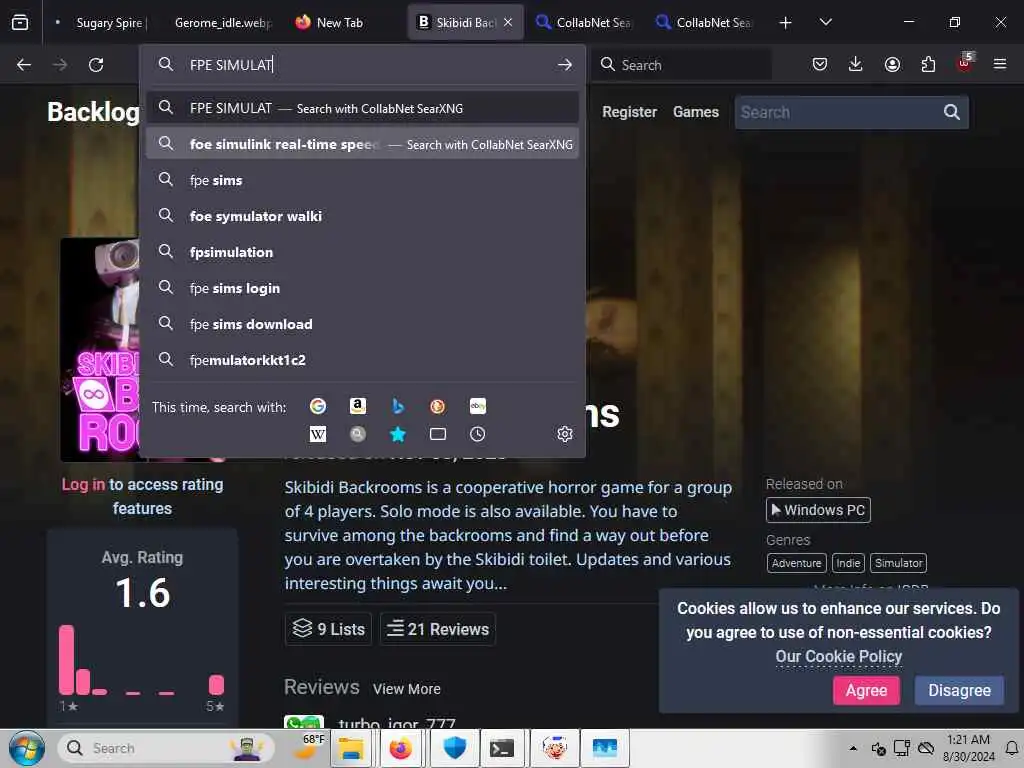Choose the 'fpe sims download' suggestion
This screenshot has width=1024, height=768.
362,324
